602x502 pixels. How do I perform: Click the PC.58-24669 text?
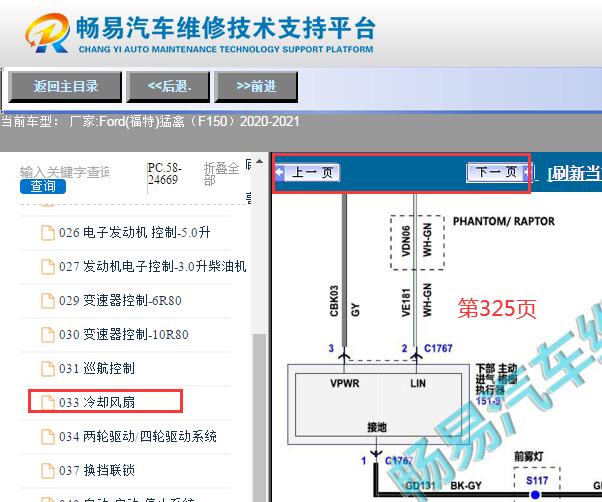(164, 173)
